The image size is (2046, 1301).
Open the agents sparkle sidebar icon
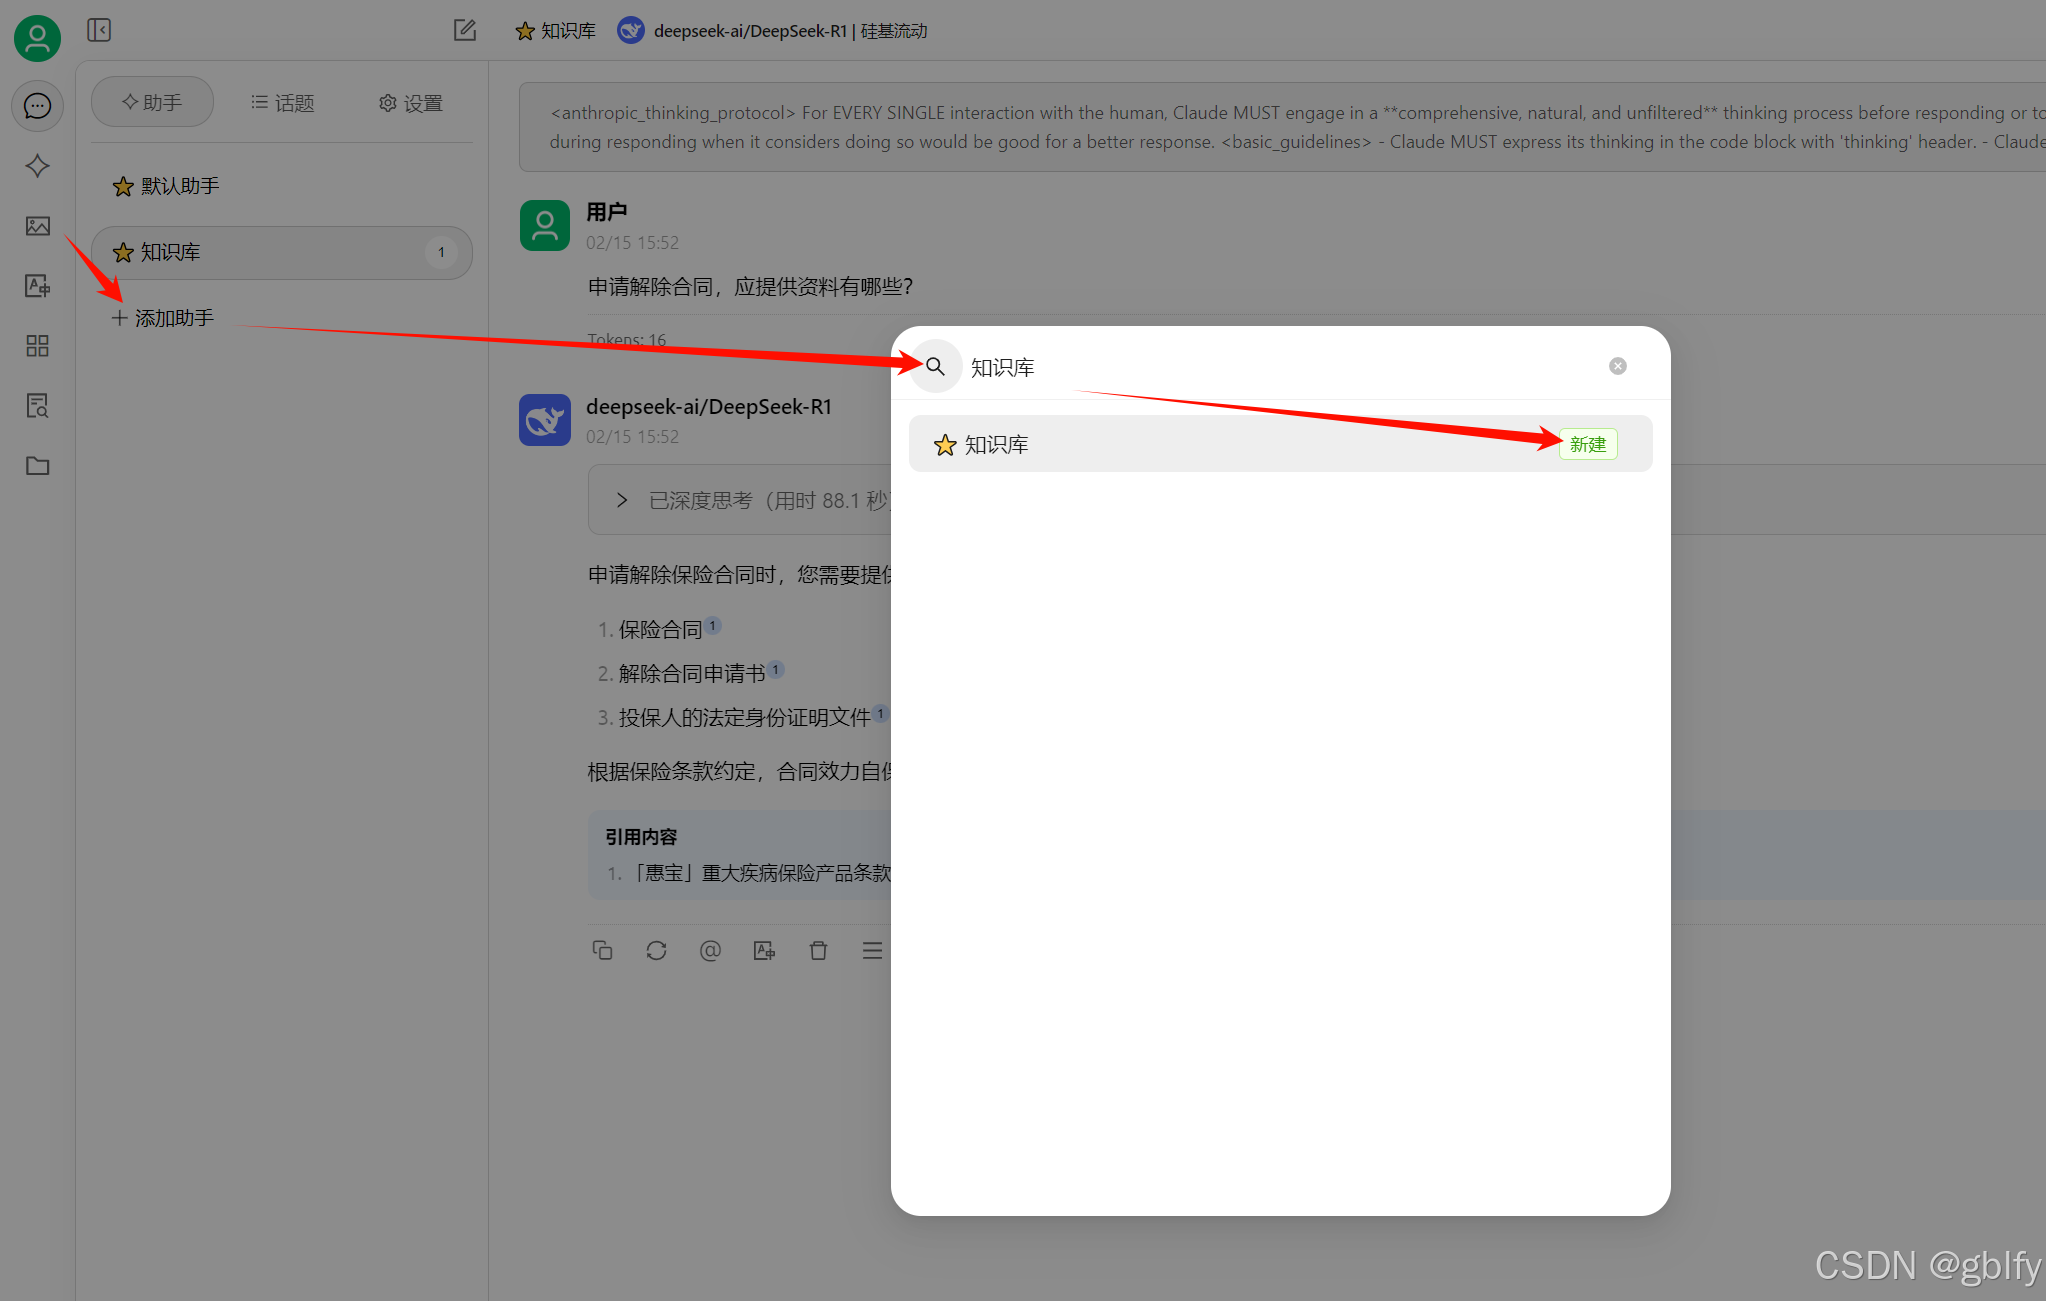(37, 166)
